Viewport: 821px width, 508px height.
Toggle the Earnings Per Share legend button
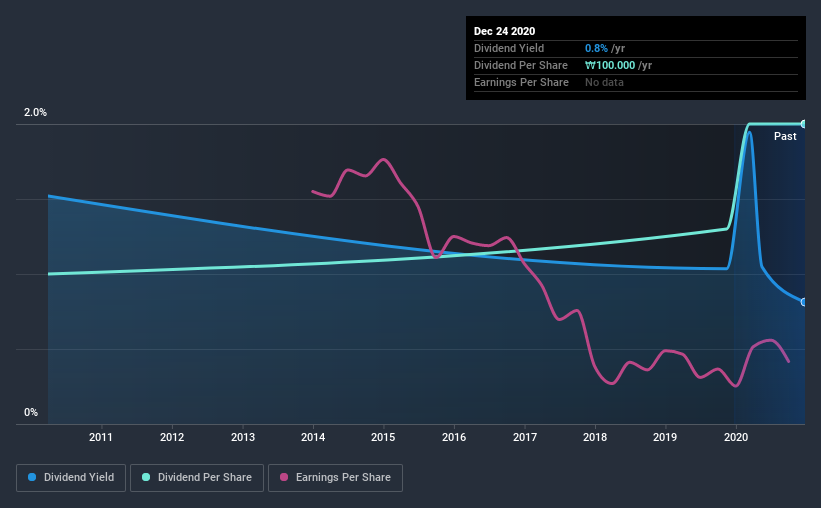[335, 478]
